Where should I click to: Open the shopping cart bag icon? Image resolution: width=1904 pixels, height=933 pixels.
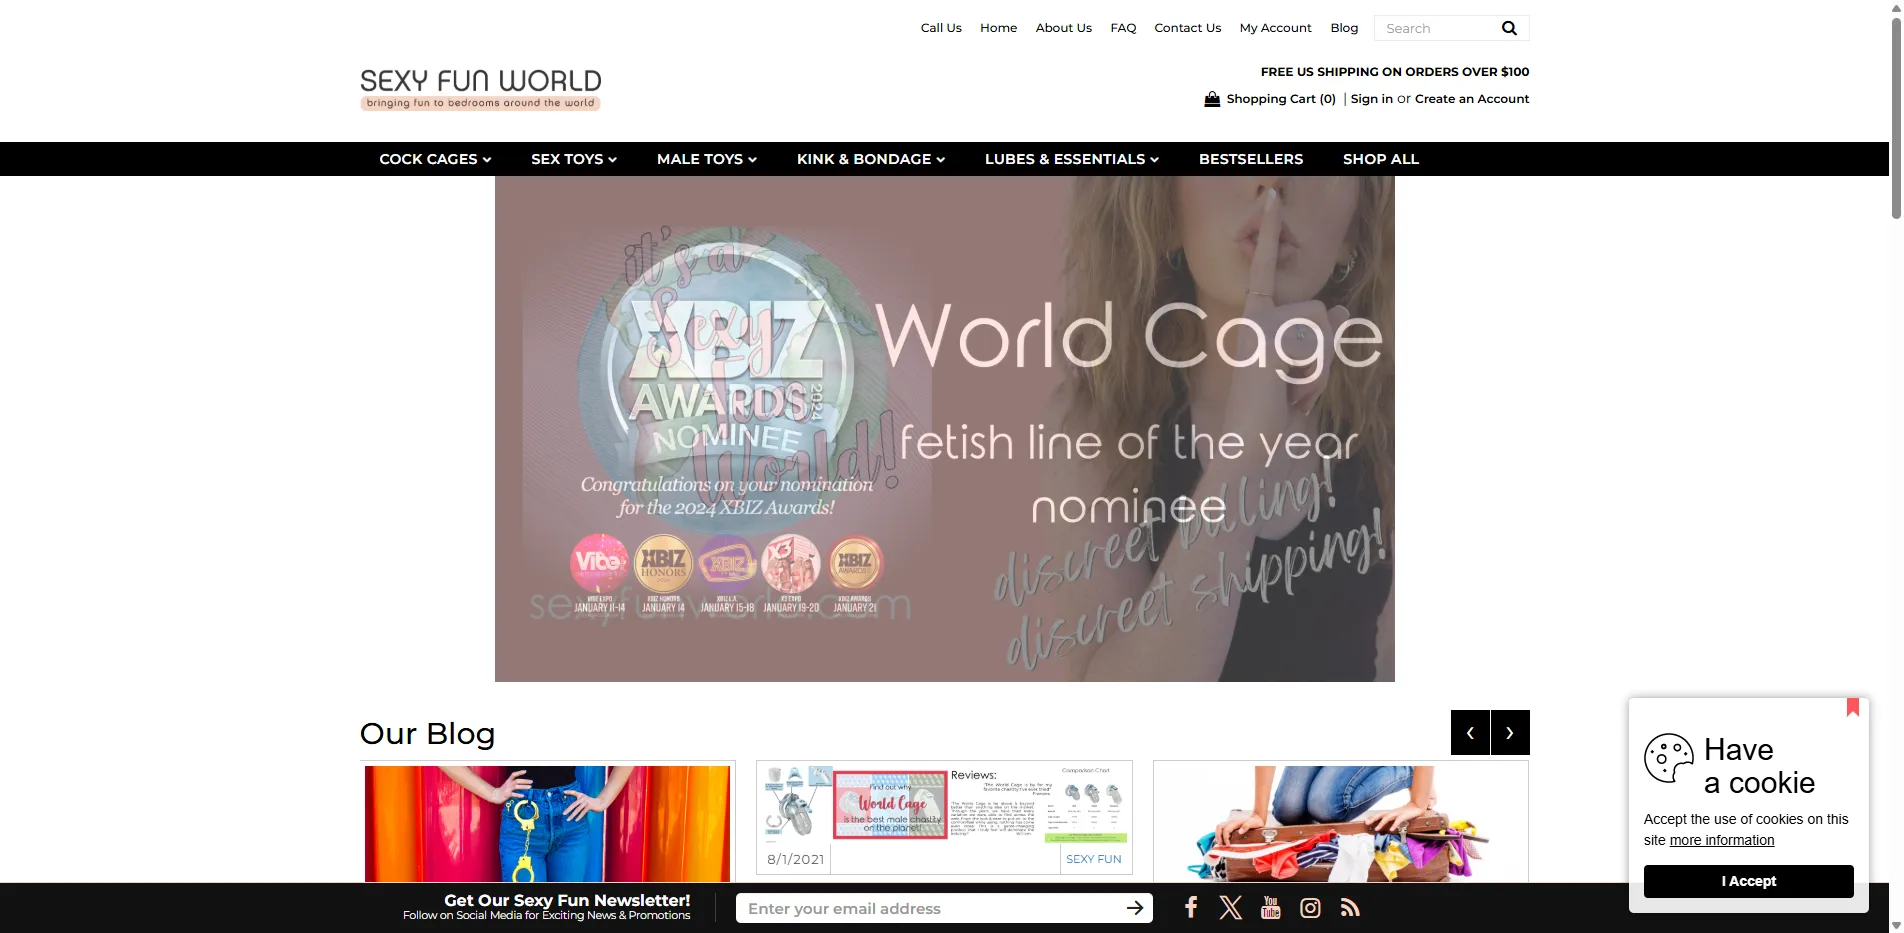[1212, 99]
